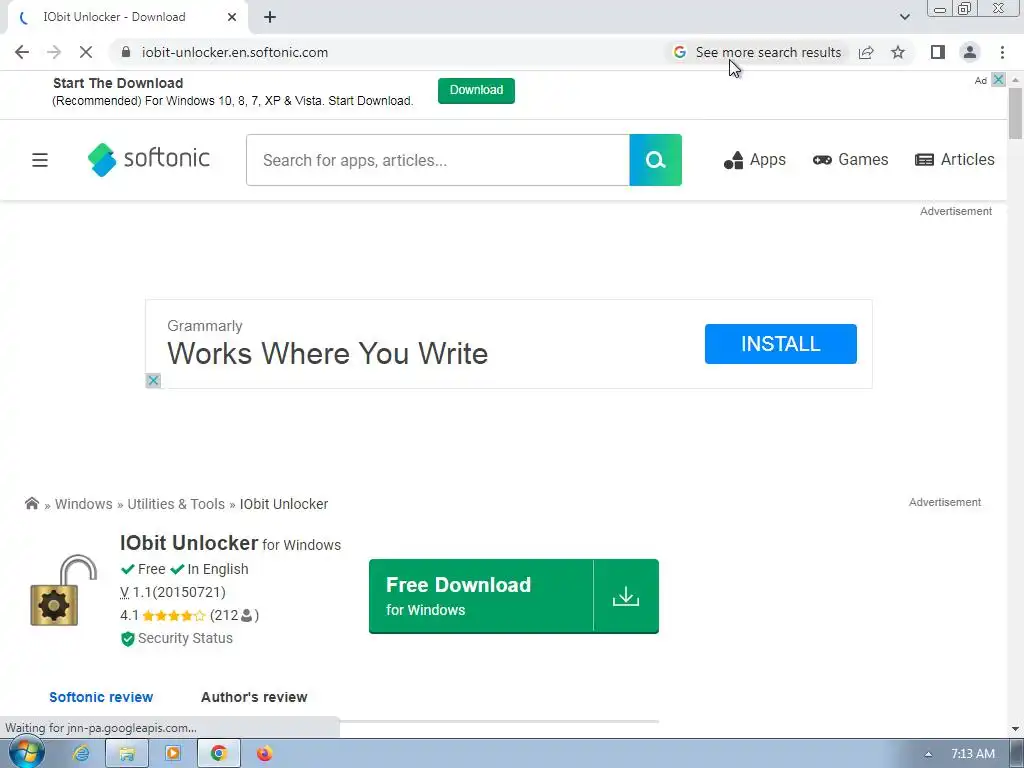This screenshot has width=1024, height=768.
Task: Click the Search for apps input field
Action: 438,160
